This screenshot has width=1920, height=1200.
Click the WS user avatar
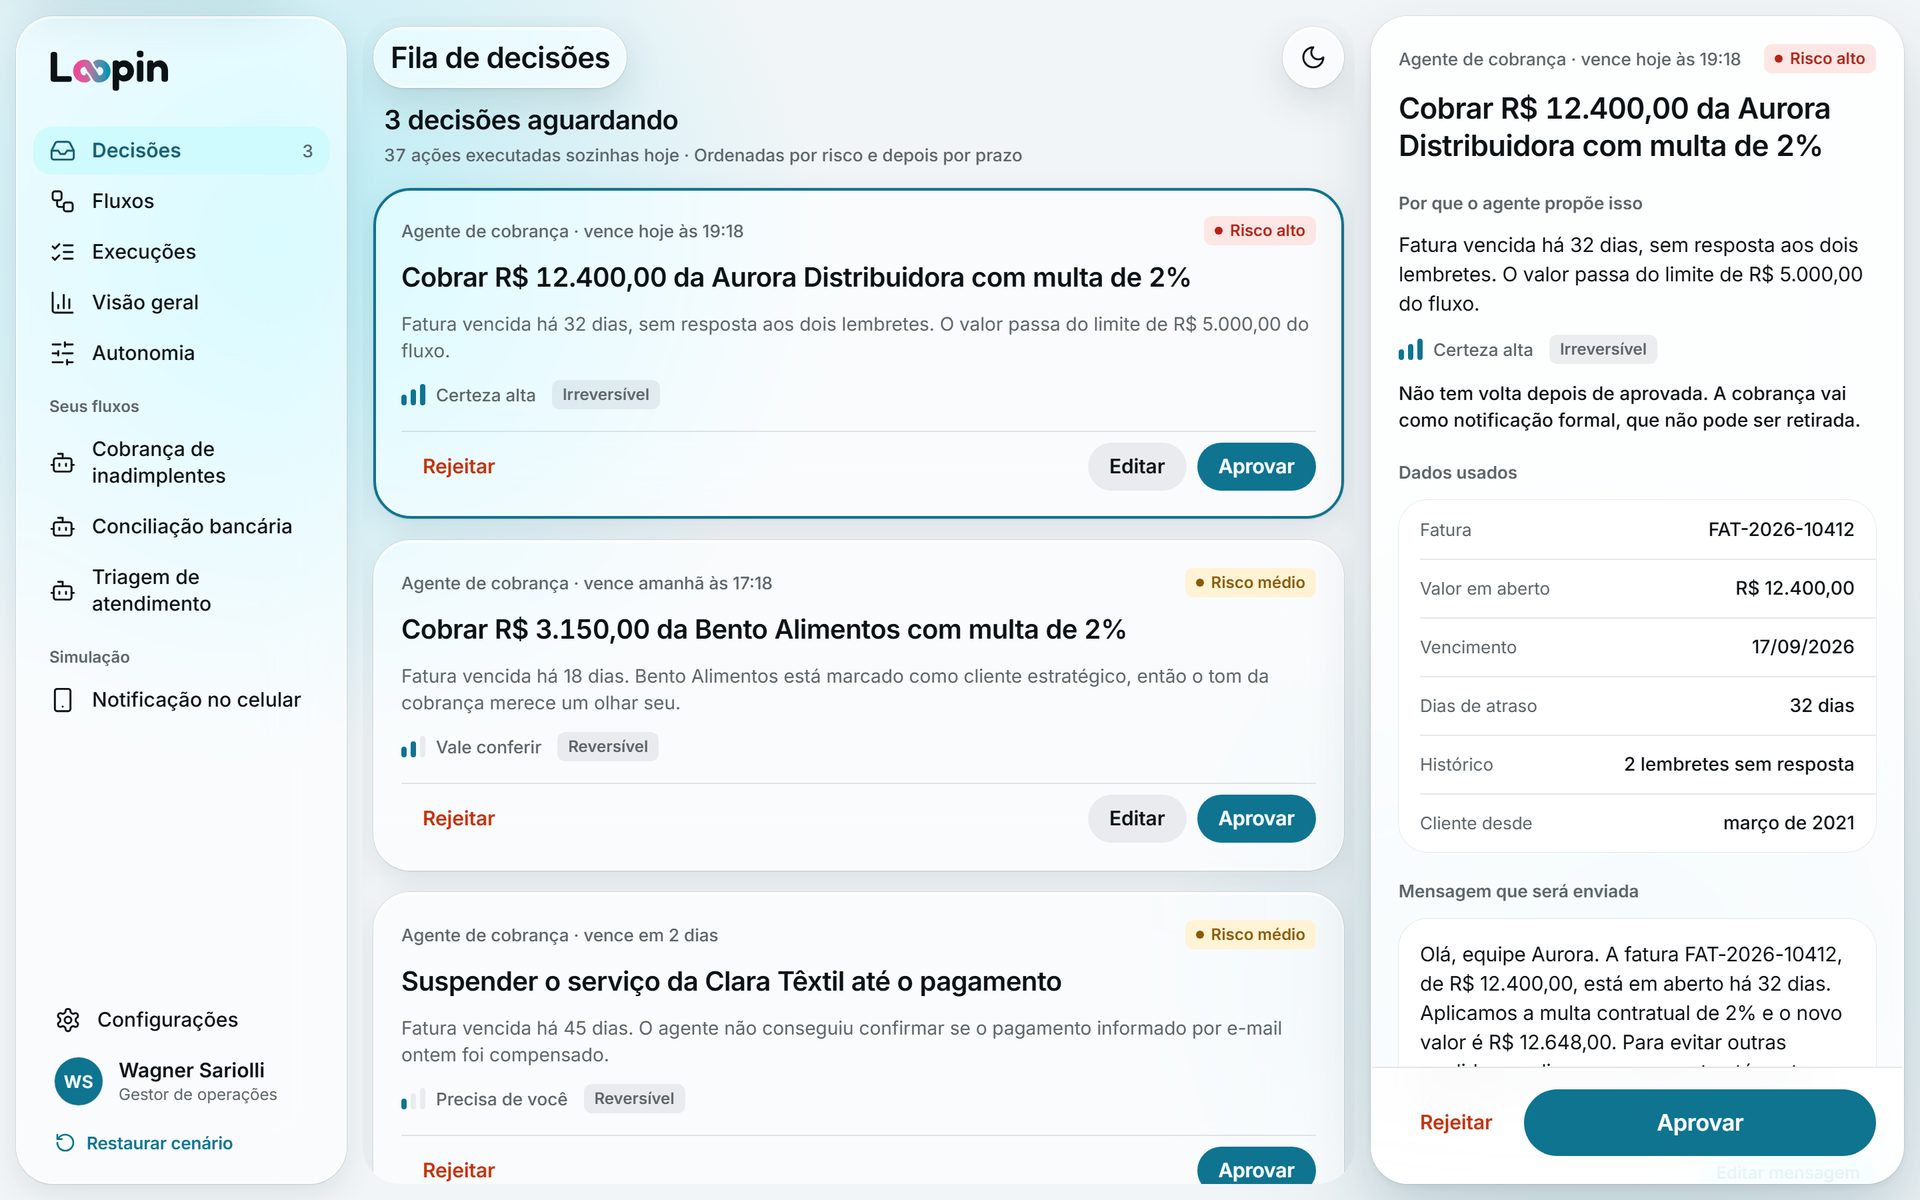tap(79, 1081)
